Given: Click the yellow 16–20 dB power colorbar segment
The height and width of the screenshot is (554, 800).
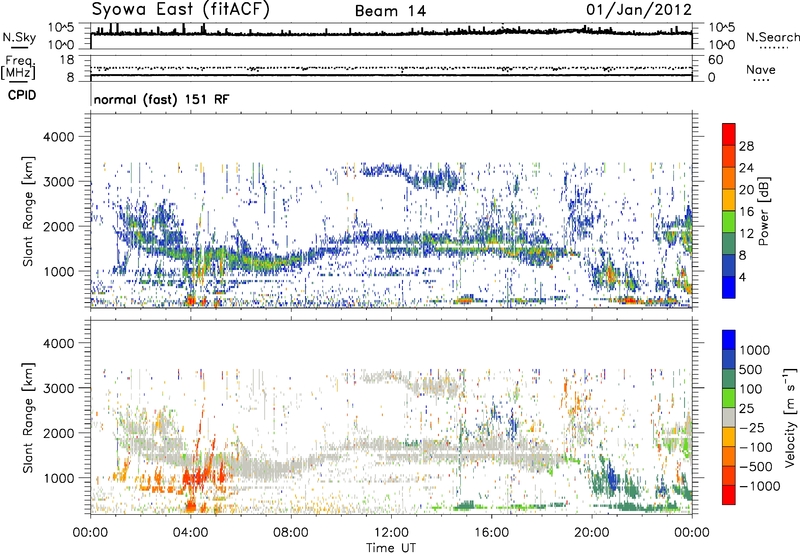Looking at the screenshot, I should [729, 200].
